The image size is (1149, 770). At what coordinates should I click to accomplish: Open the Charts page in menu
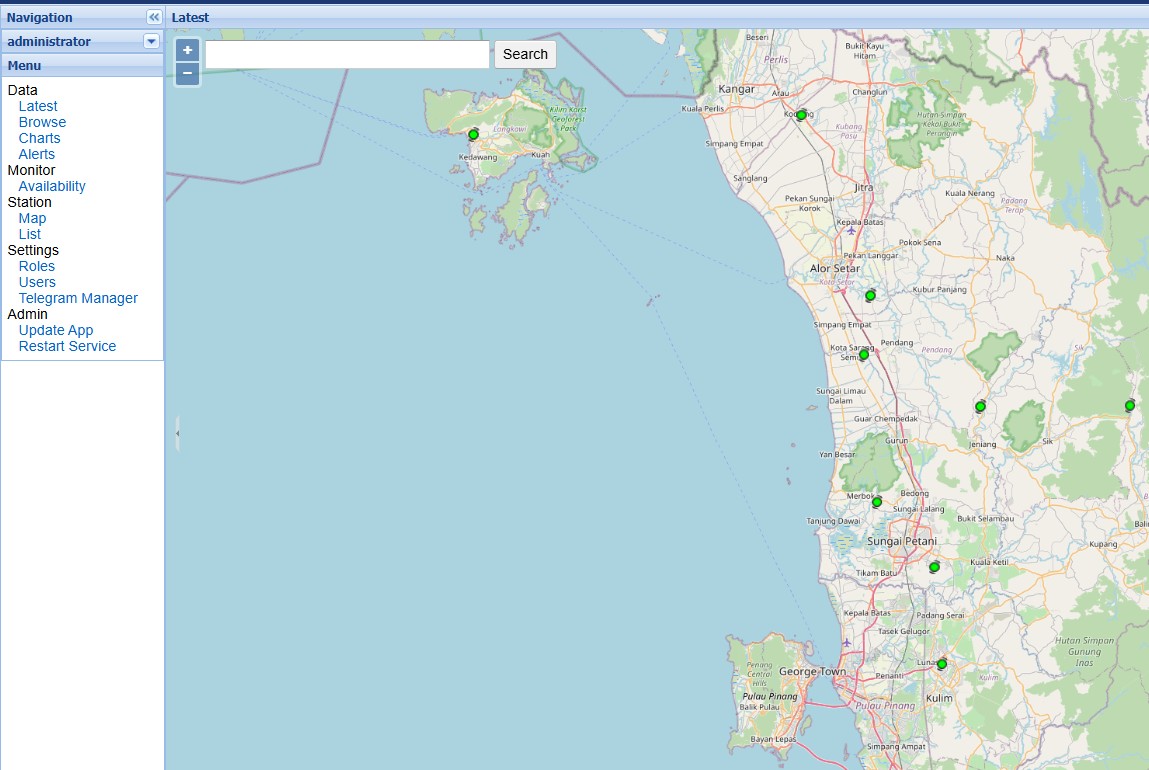click(x=39, y=138)
